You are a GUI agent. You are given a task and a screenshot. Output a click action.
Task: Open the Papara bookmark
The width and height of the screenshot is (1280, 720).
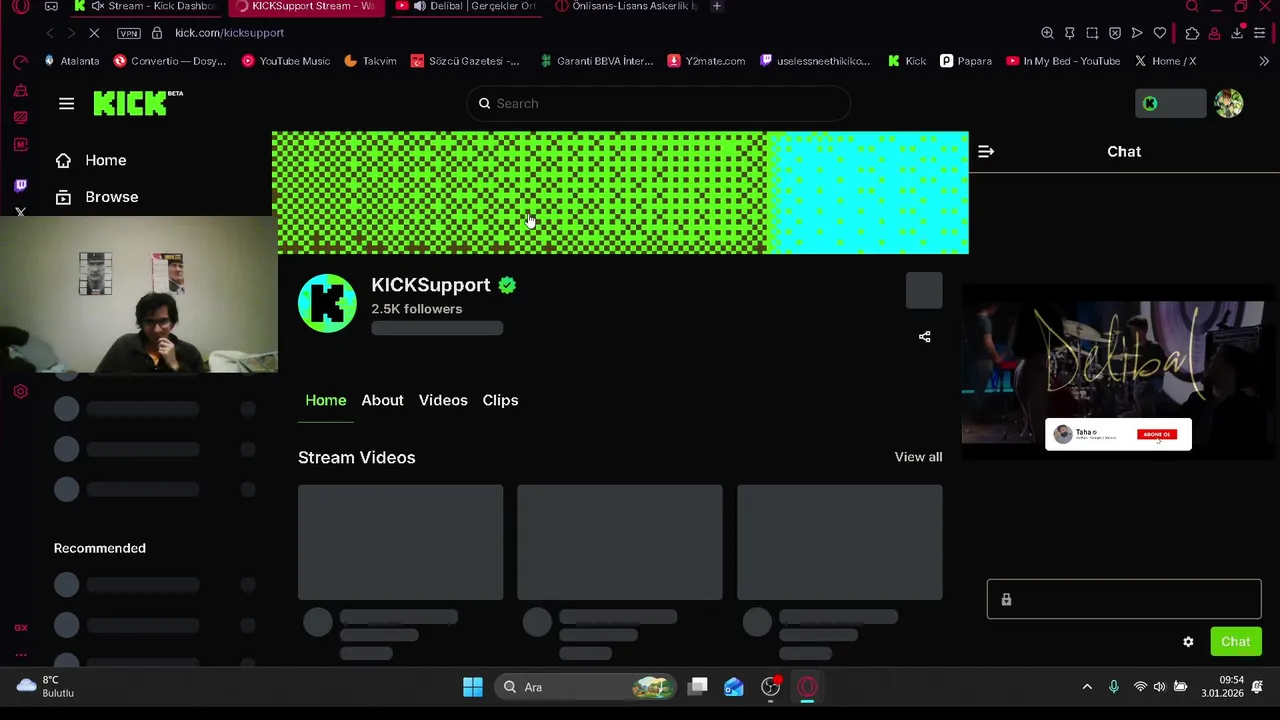tap(966, 61)
